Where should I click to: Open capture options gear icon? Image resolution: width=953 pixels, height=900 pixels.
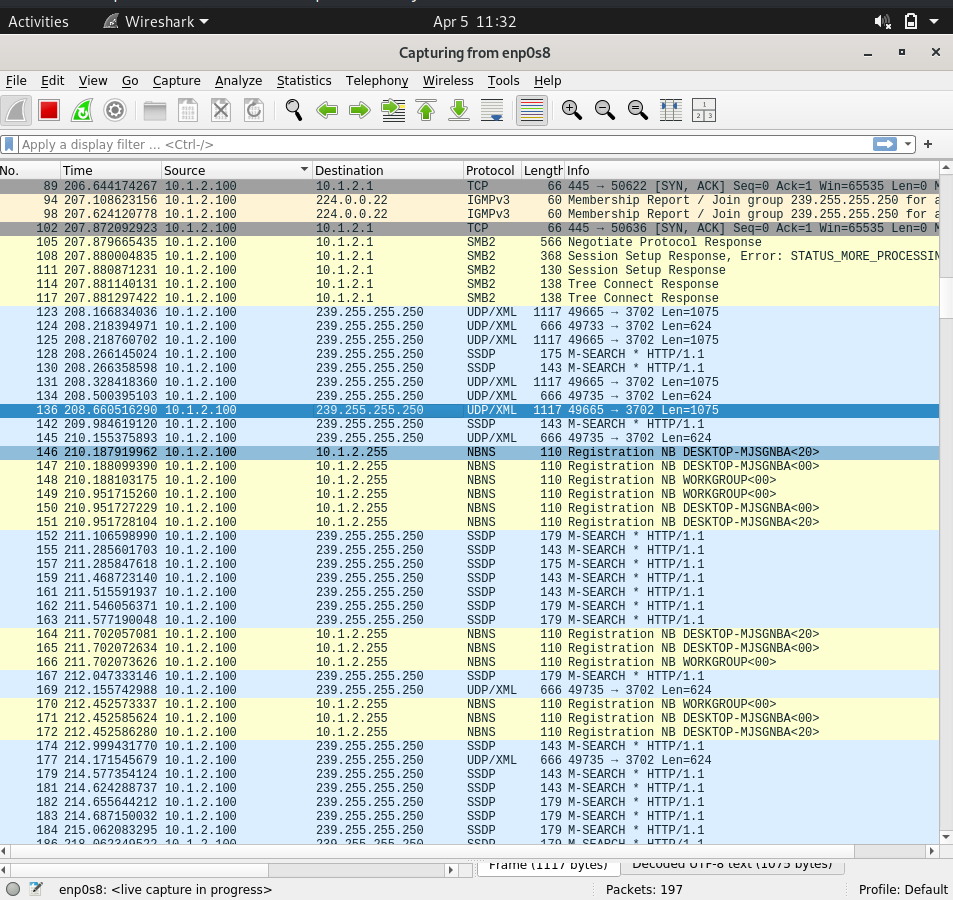[x=114, y=111]
